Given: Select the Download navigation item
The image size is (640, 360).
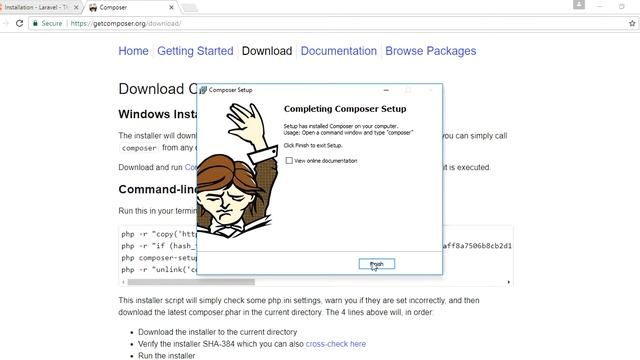Looking at the screenshot, I should [267, 51].
